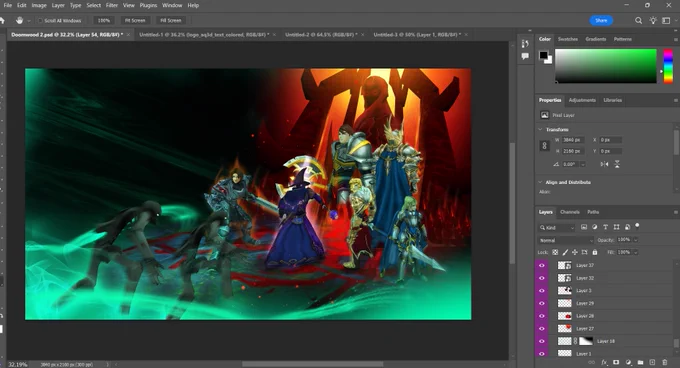The height and width of the screenshot is (368, 680).
Task: Open the Color panel options menu
Action: click(676, 39)
